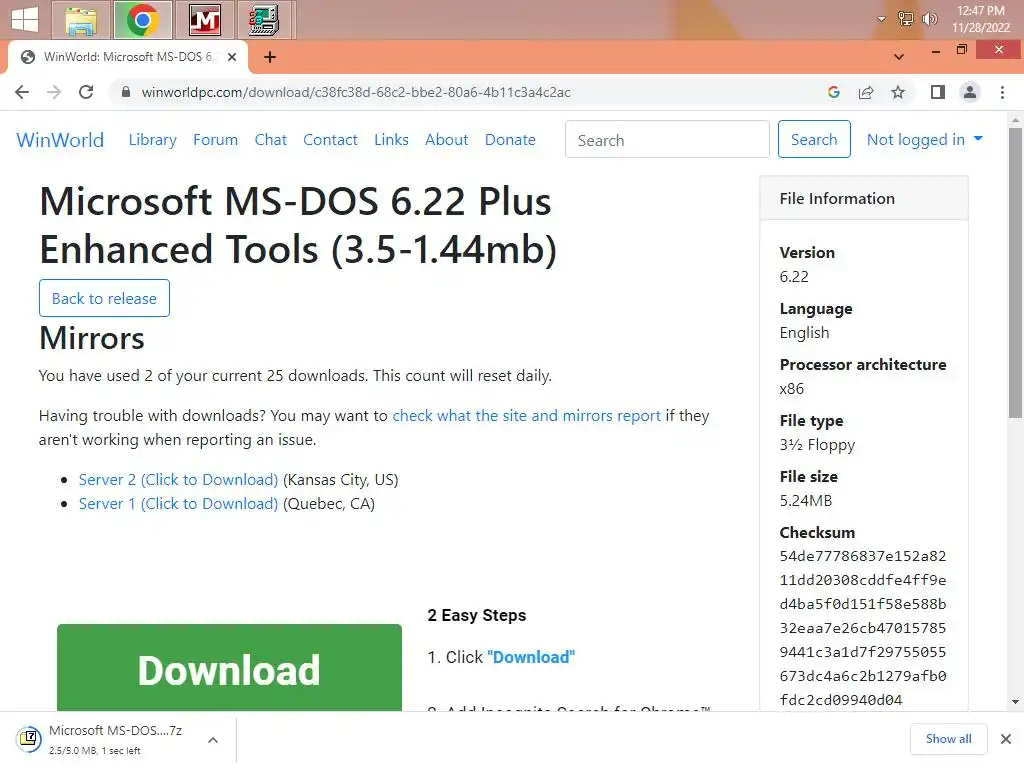Open the taskbar clock and date
1024x768 pixels.
[x=980, y=19]
